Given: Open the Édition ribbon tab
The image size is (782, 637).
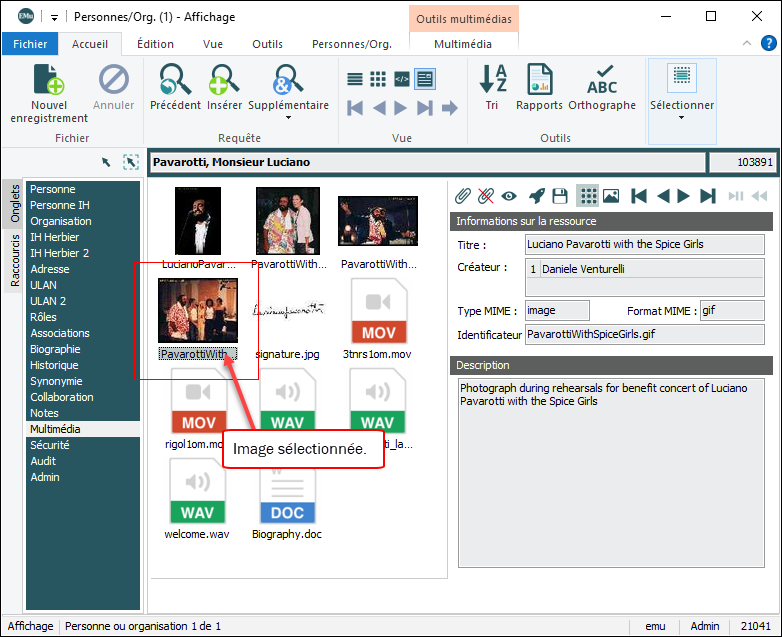Looking at the screenshot, I should [155, 44].
